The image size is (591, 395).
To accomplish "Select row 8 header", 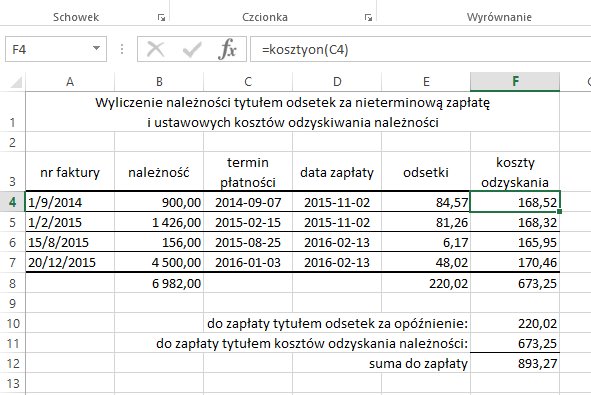I will (x=12, y=283).
